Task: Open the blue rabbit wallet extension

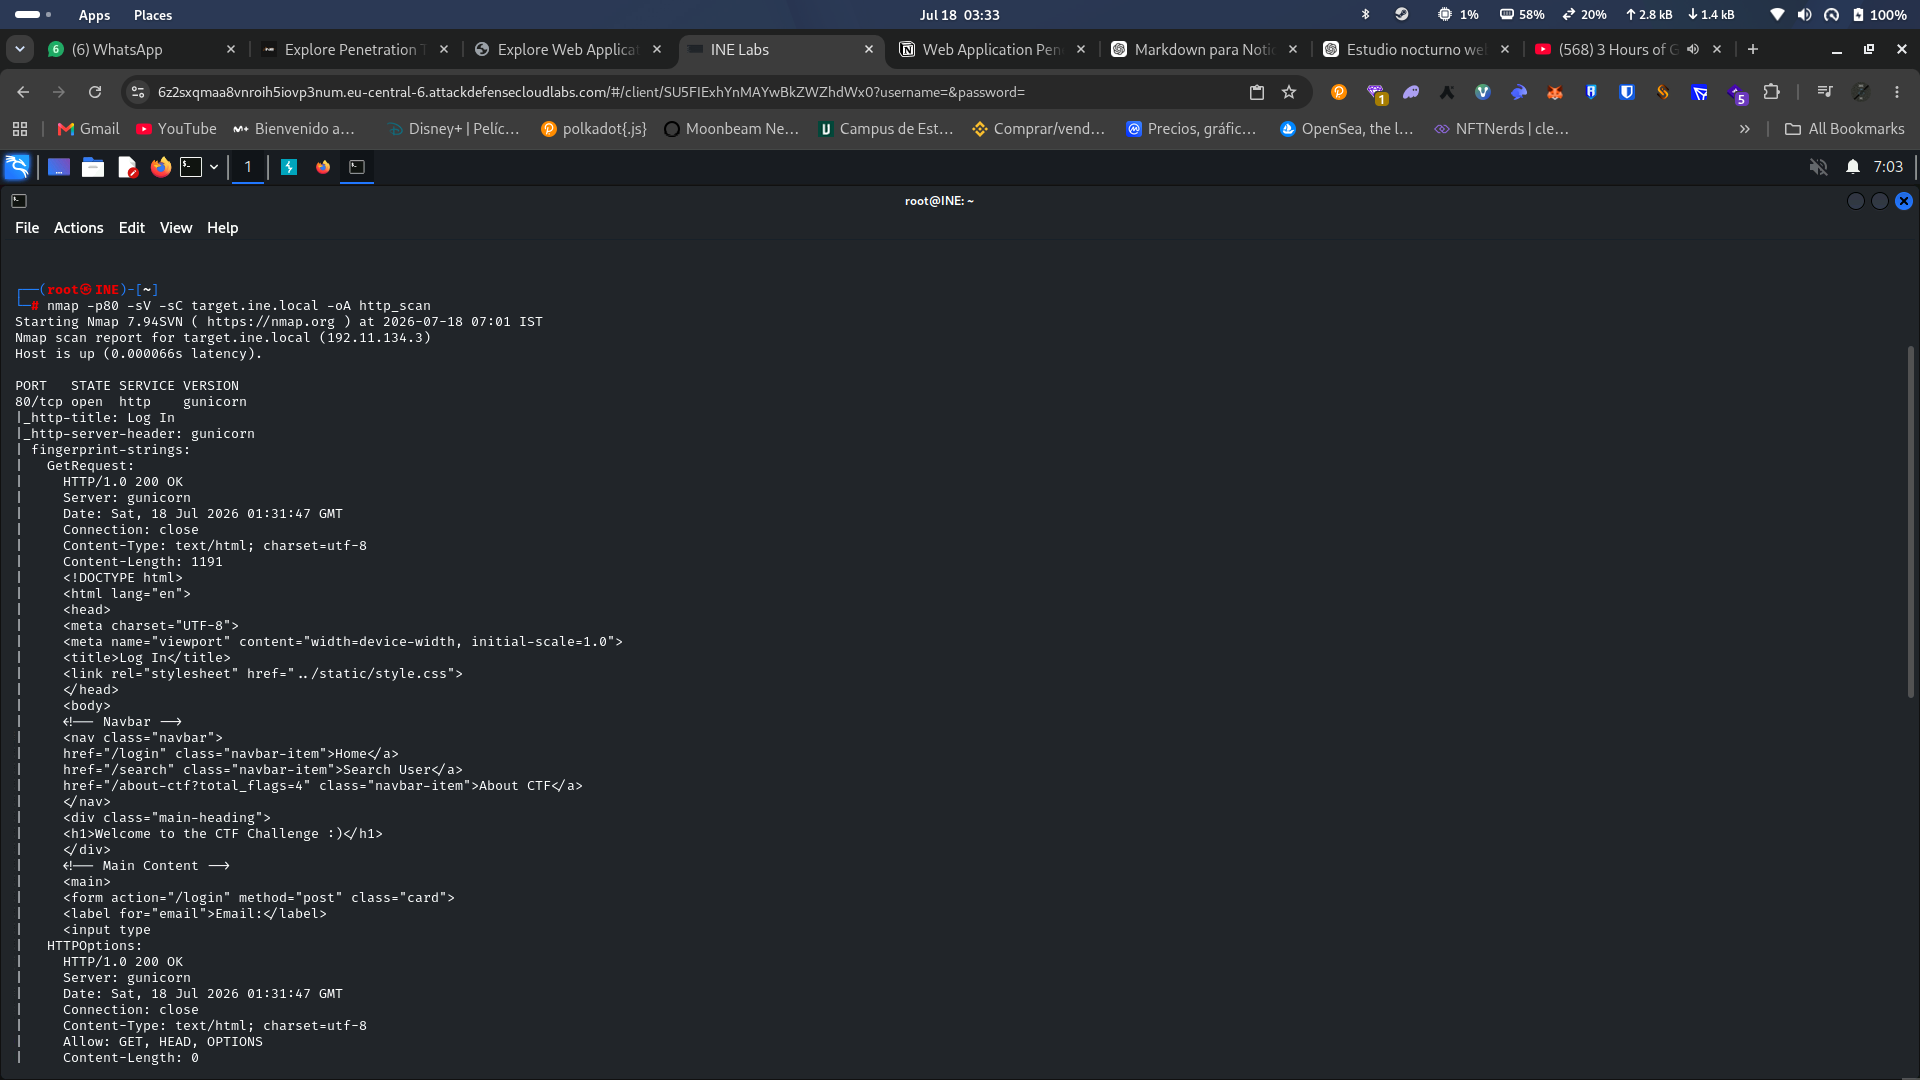Action: tap(1519, 92)
